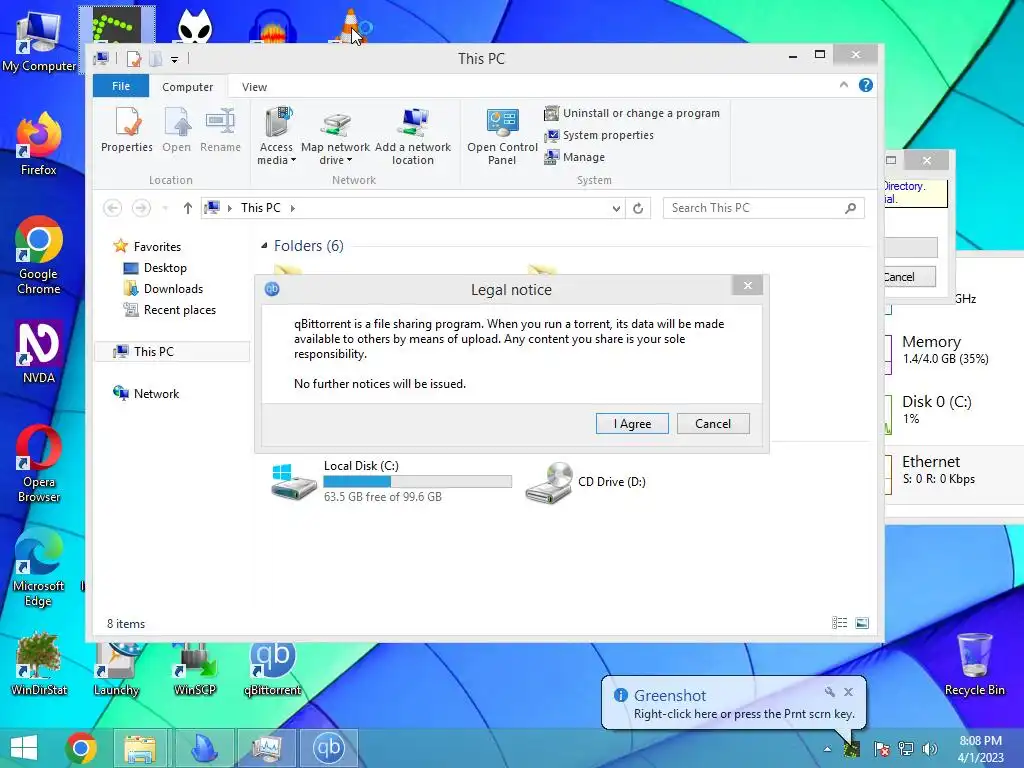Open the My Computer desktop shortcut
Image resolution: width=1024 pixels, height=768 pixels.
39,41
